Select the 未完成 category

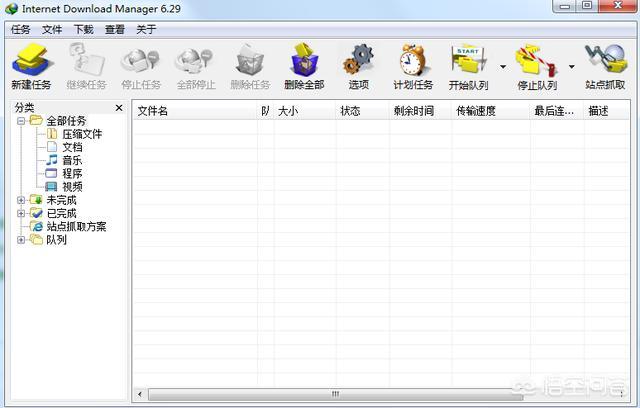pyautogui.click(x=53, y=200)
